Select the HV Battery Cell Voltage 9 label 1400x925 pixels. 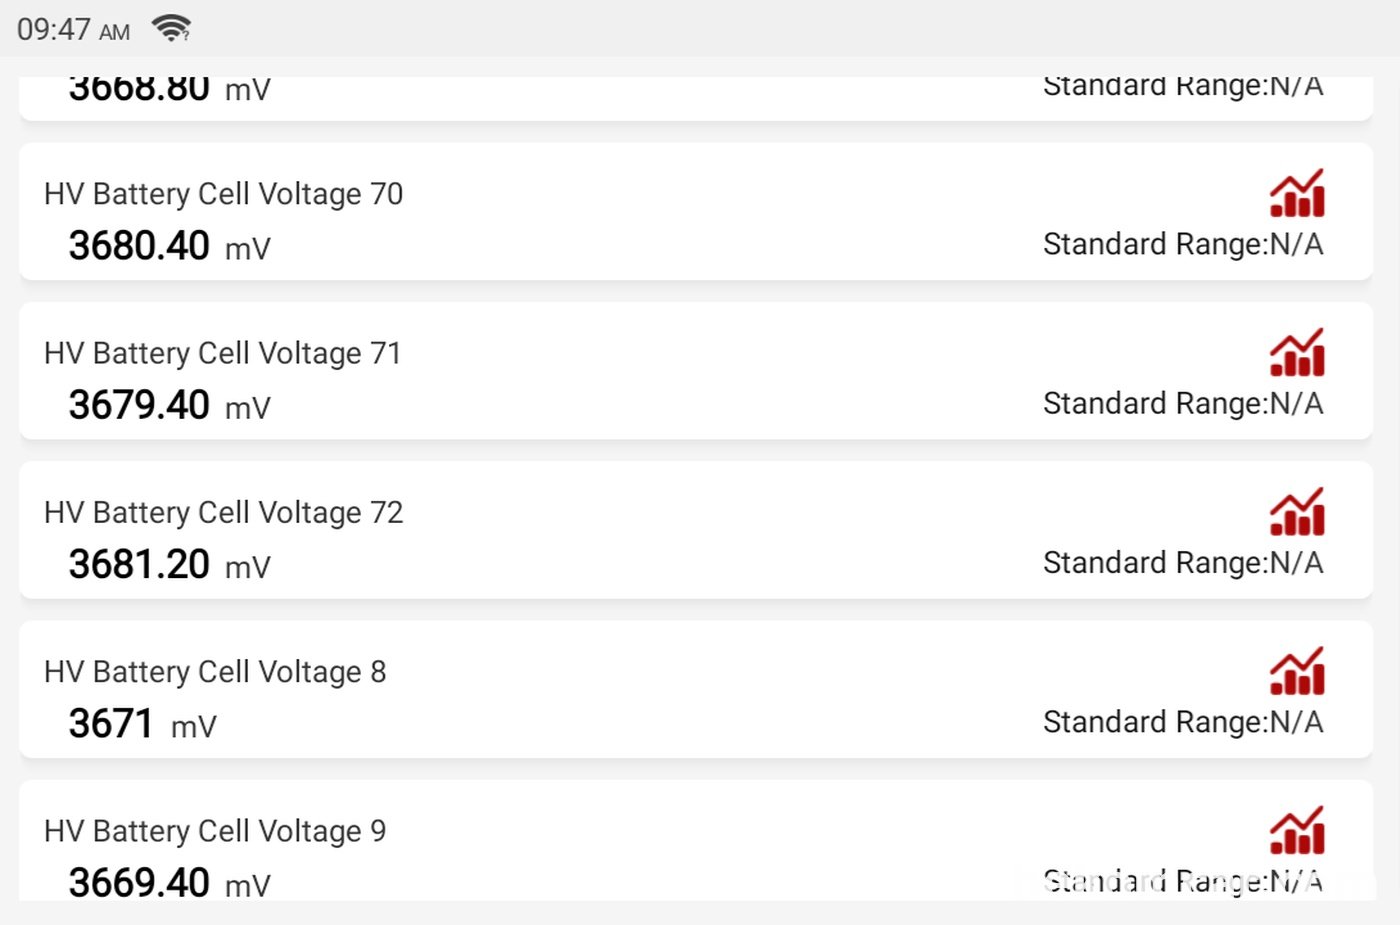tap(215, 830)
